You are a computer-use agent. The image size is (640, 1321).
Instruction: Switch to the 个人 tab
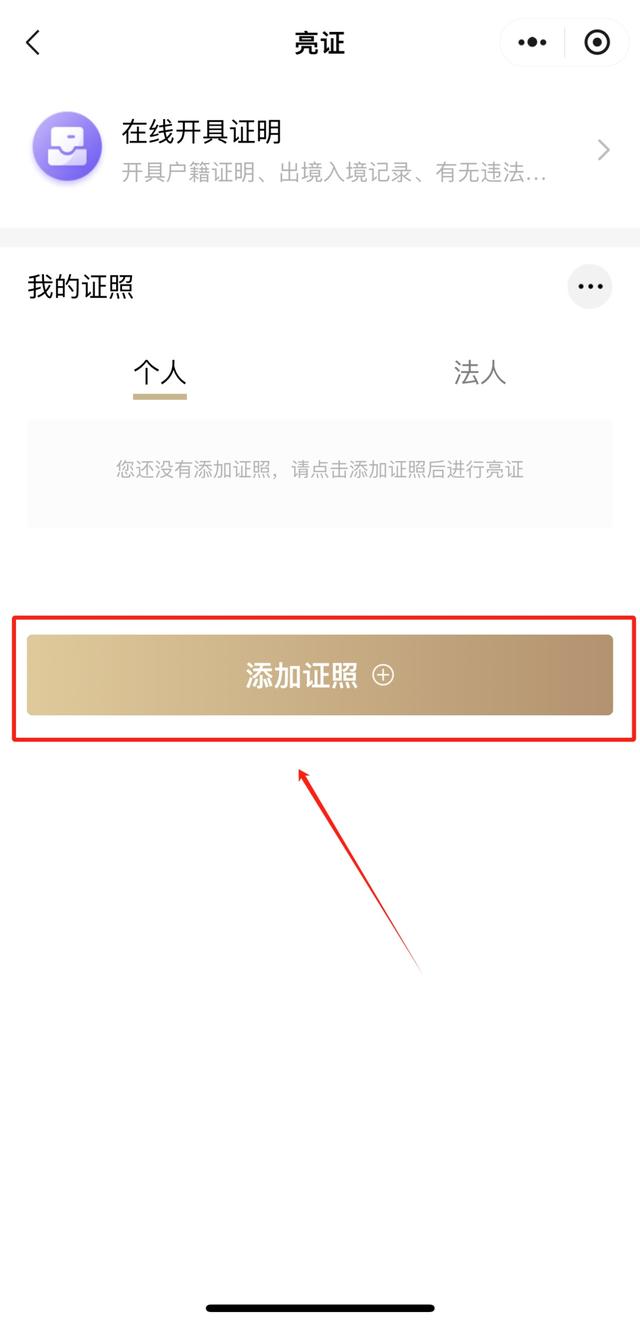pyautogui.click(x=160, y=373)
